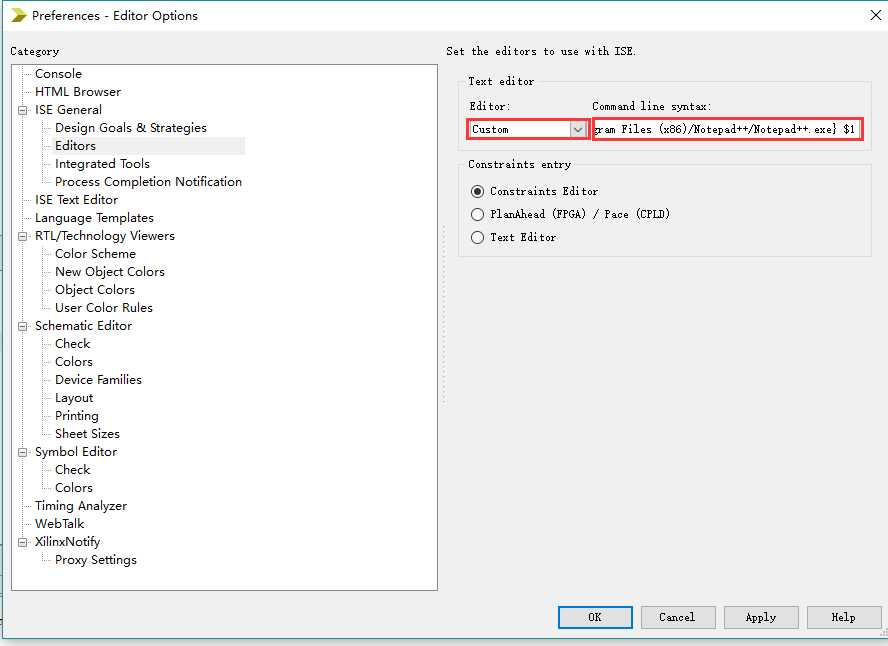
Task: Click the Xilinx ISE title bar icon
Action: pyautogui.click(x=19, y=15)
